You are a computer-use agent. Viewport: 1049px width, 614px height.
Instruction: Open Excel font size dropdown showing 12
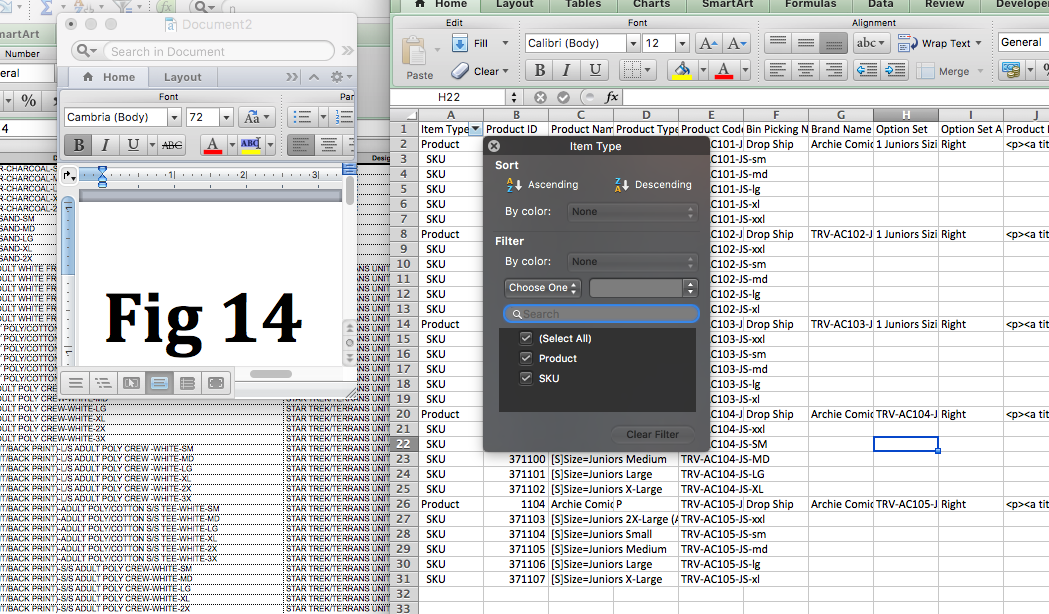(682, 43)
